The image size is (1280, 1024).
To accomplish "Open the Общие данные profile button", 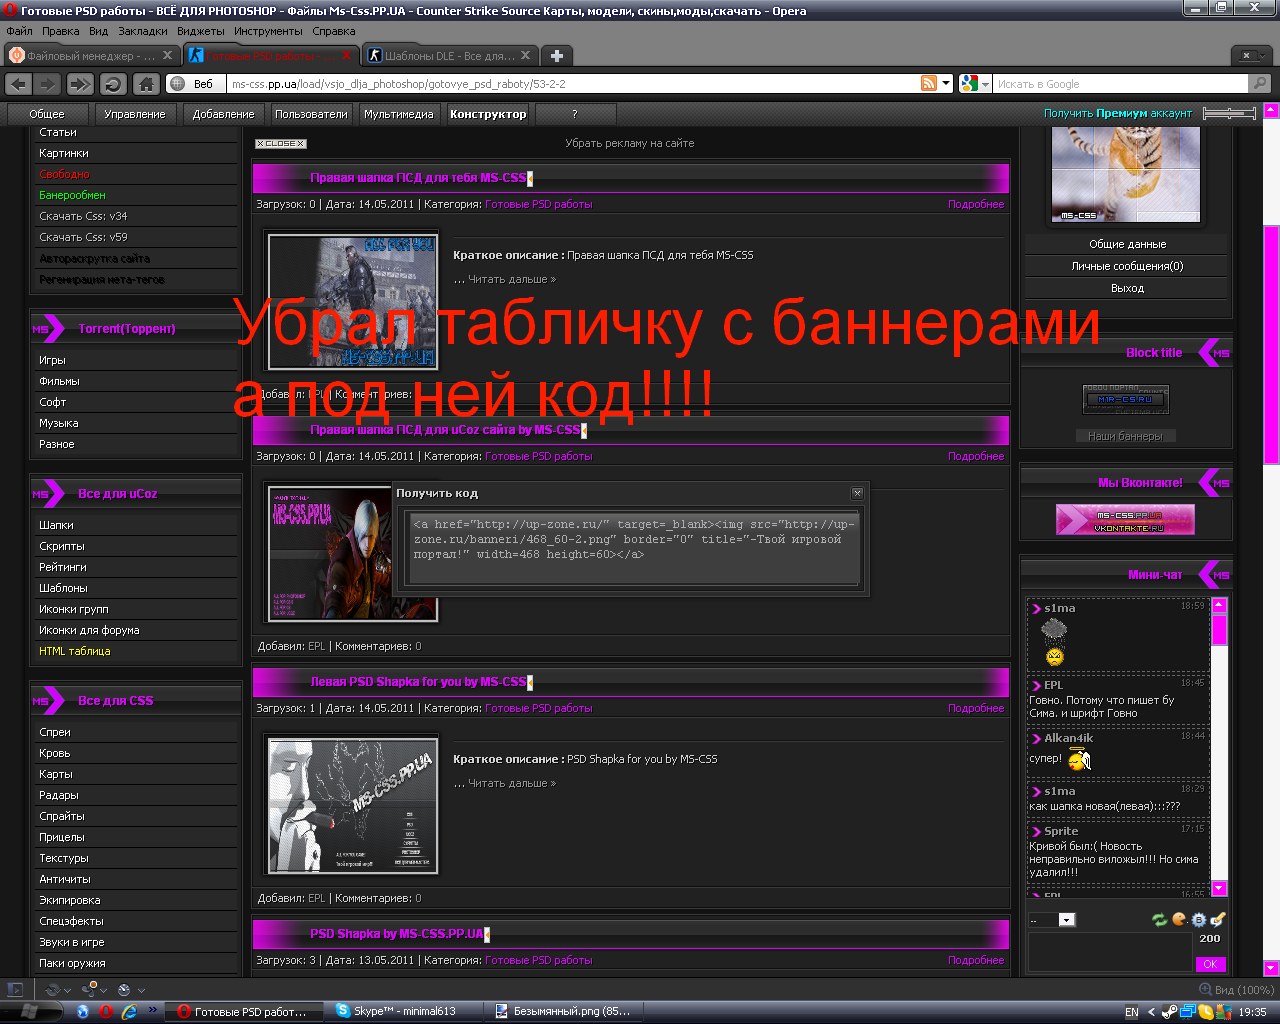I will [x=1127, y=244].
